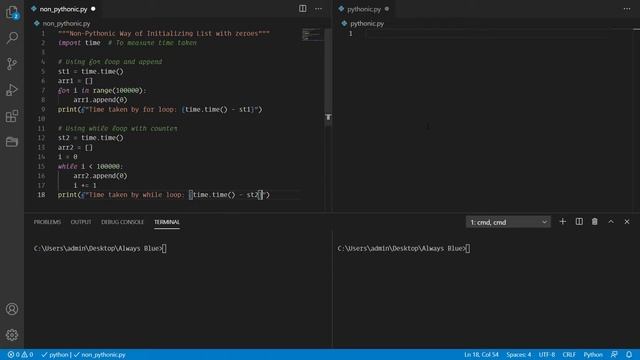Click 'while i < 100000:' on line 15
Screen dimensions: 640x360
click(x=90, y=167)
